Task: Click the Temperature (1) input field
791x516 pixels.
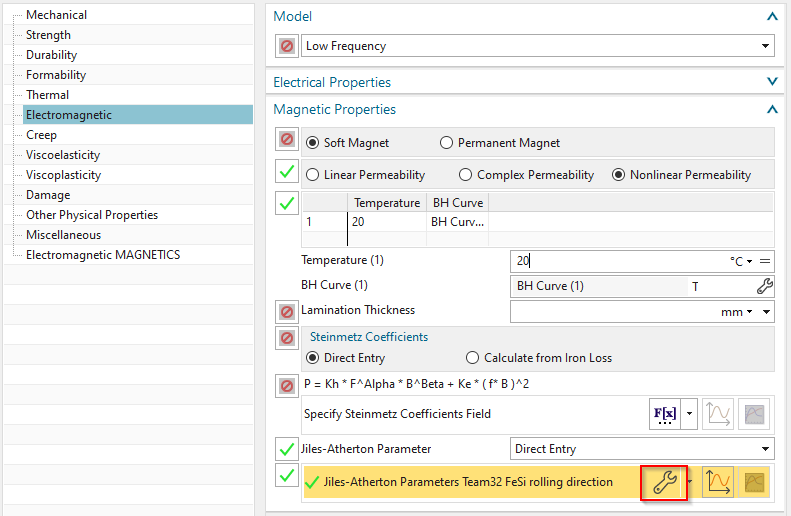Action: click(615, 261)
